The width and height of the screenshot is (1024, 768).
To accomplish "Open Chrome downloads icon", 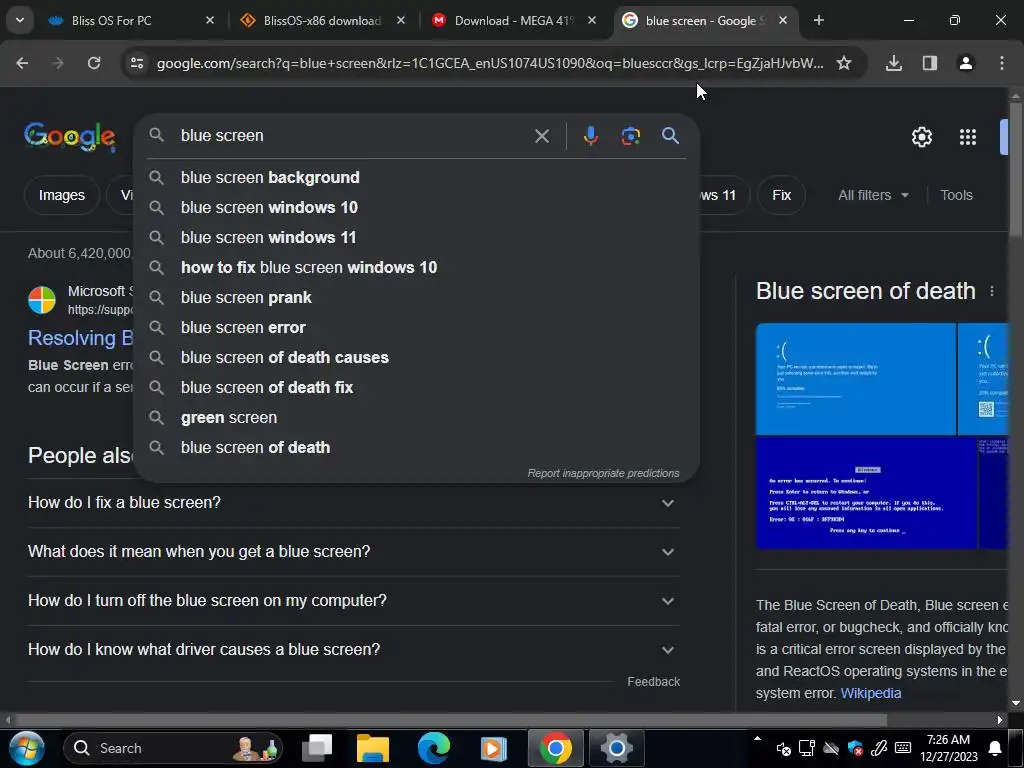I will pos(893,63).
